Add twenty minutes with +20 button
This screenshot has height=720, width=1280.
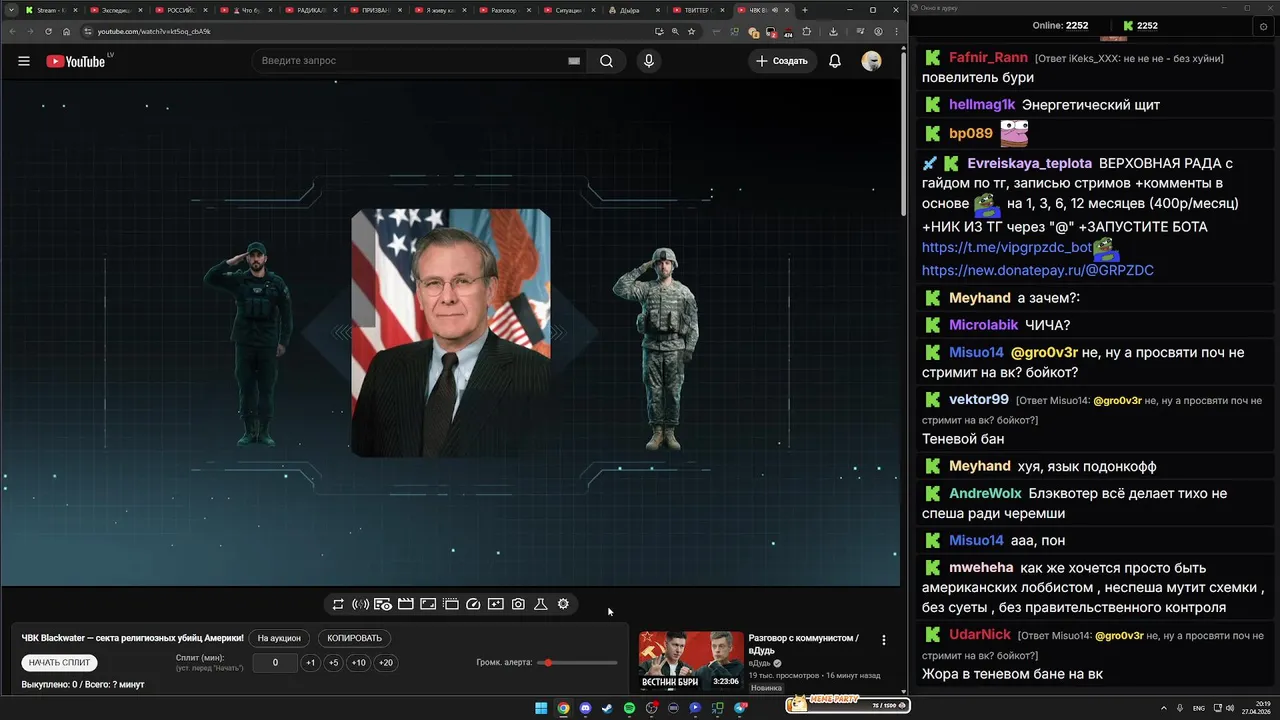[385, 662]
